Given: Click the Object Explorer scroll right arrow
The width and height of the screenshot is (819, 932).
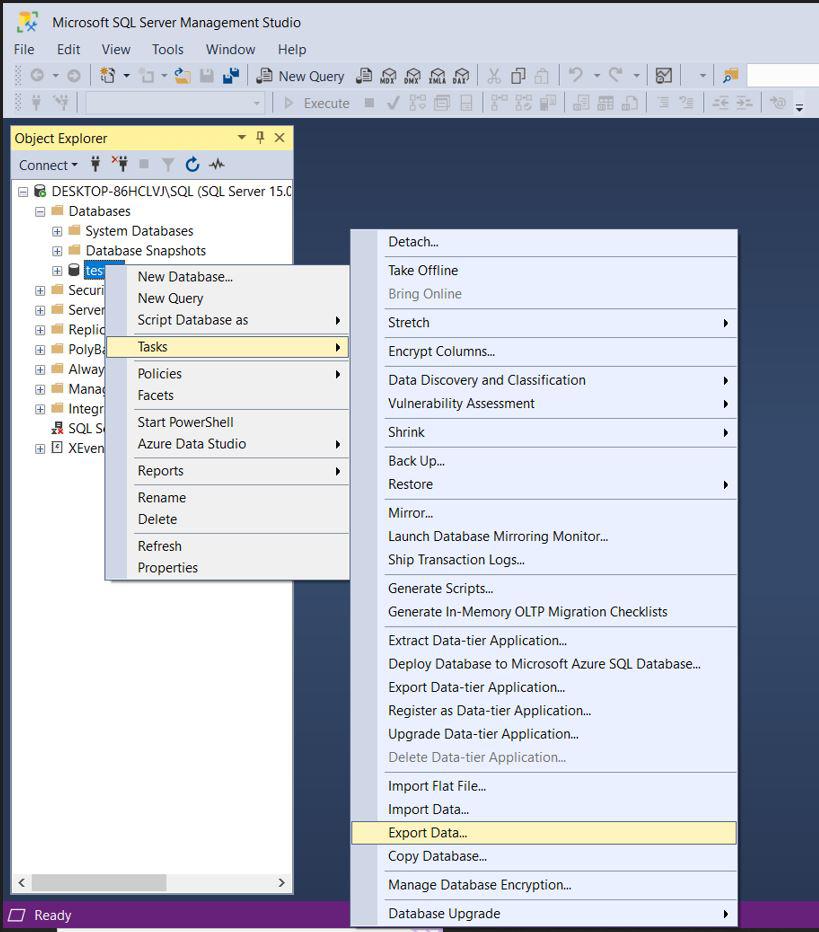Looking at the screenshot, I should [282, 883].
